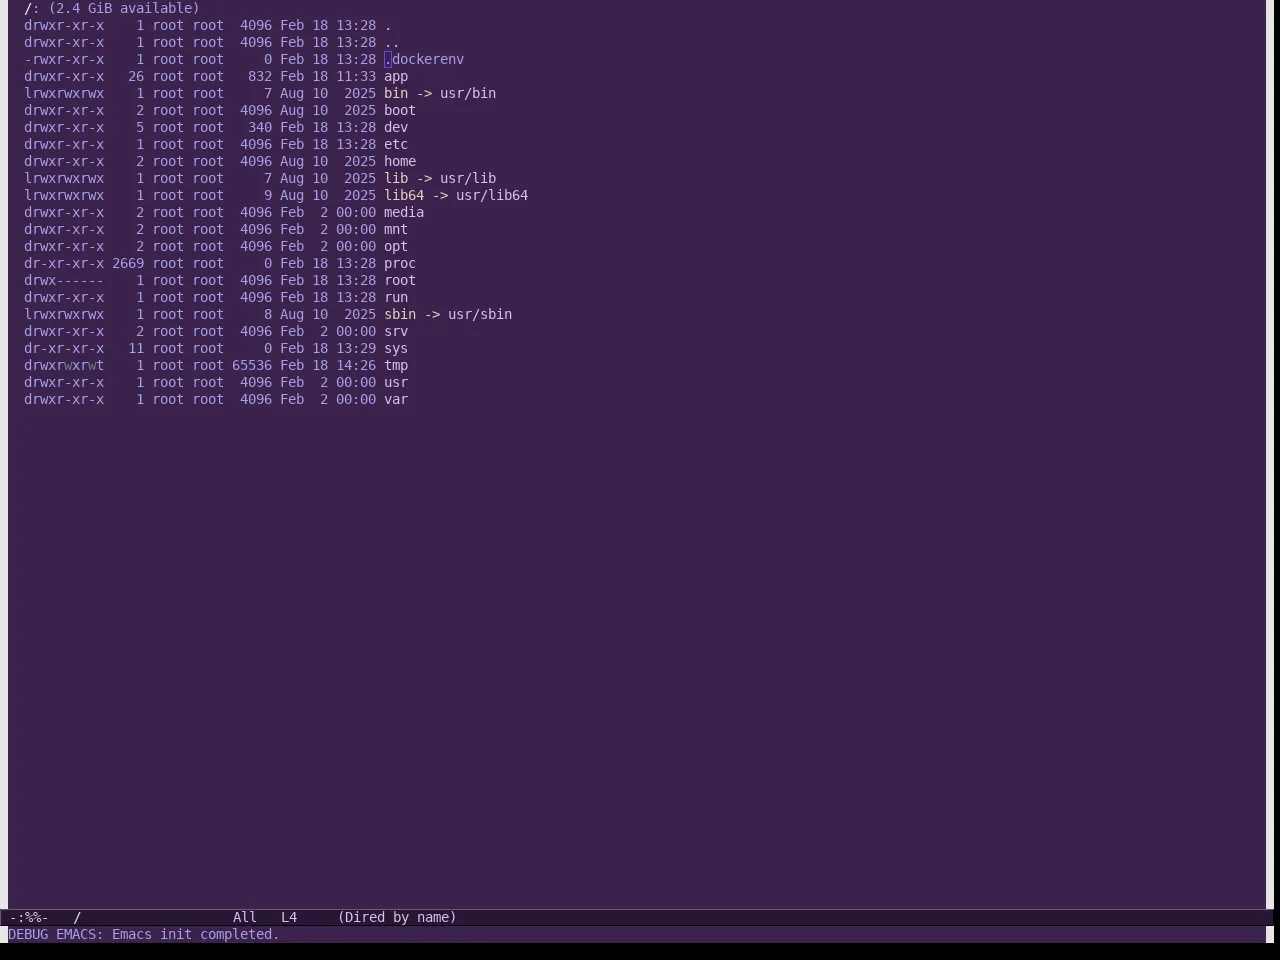Viewport: 1280px width, 960px height.
Task: Click the '11:33' timestamp of app
Action: [x=356, y=76]
